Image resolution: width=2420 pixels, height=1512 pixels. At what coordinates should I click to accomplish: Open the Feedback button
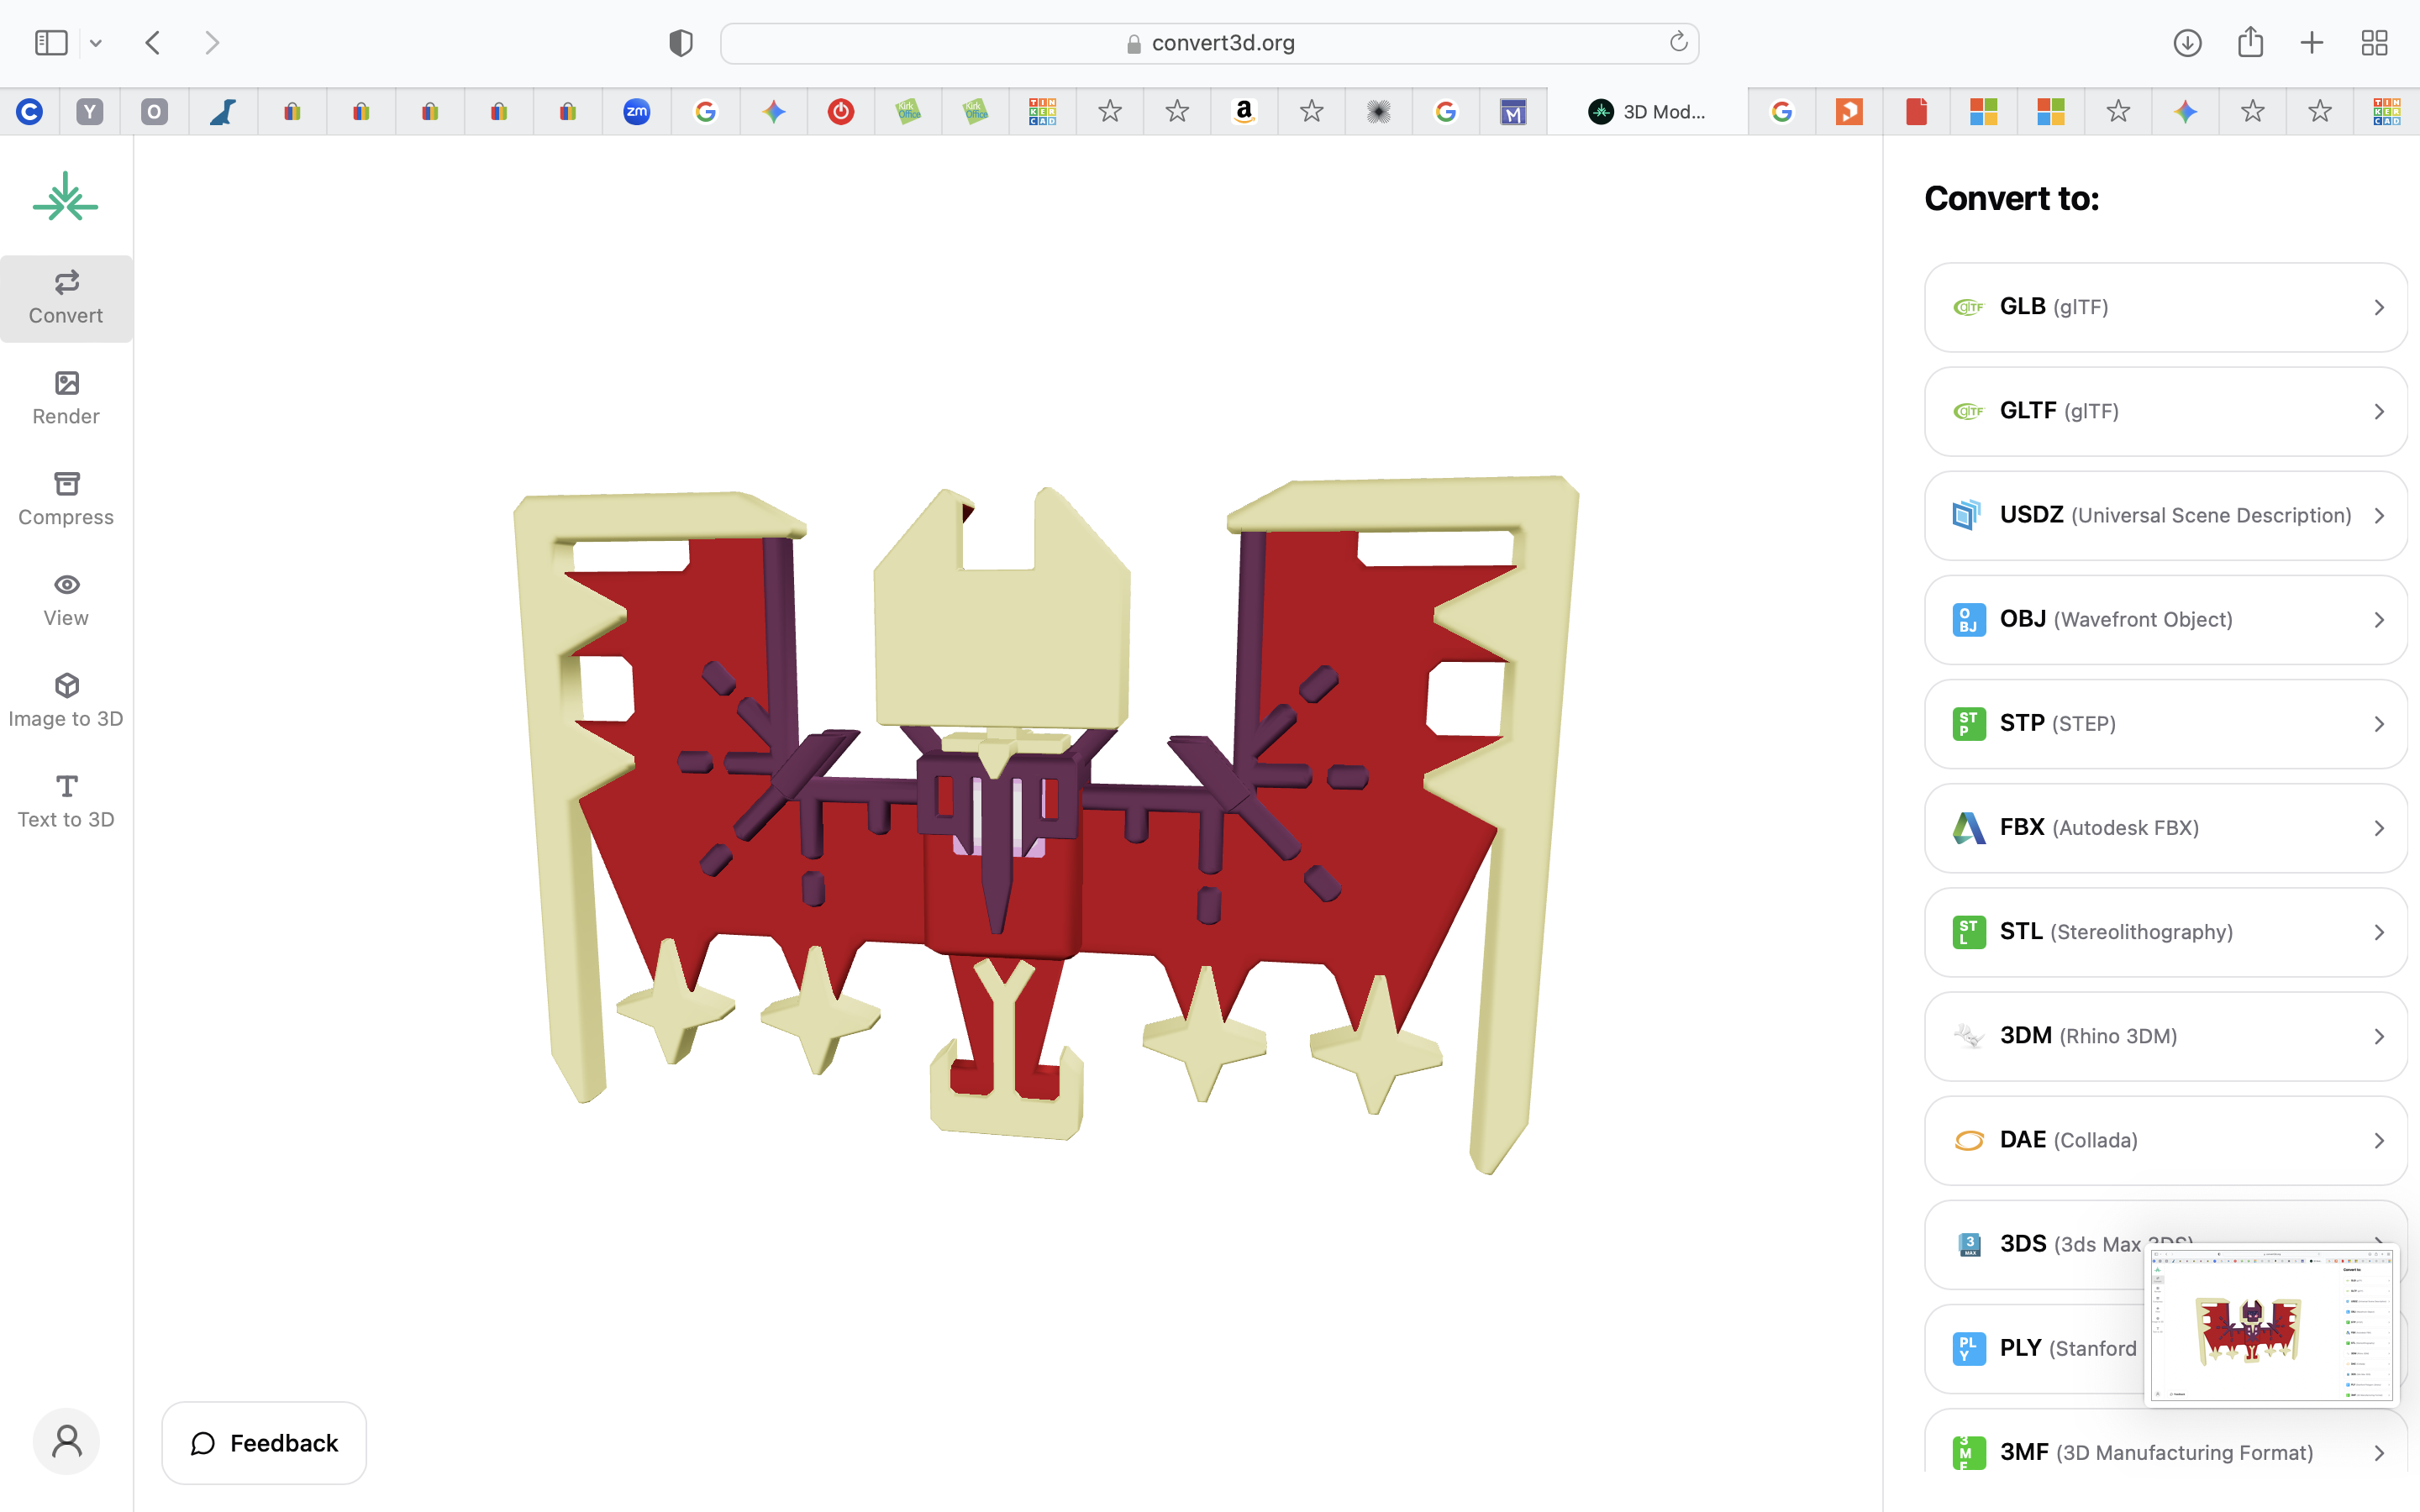(264, 1442)
